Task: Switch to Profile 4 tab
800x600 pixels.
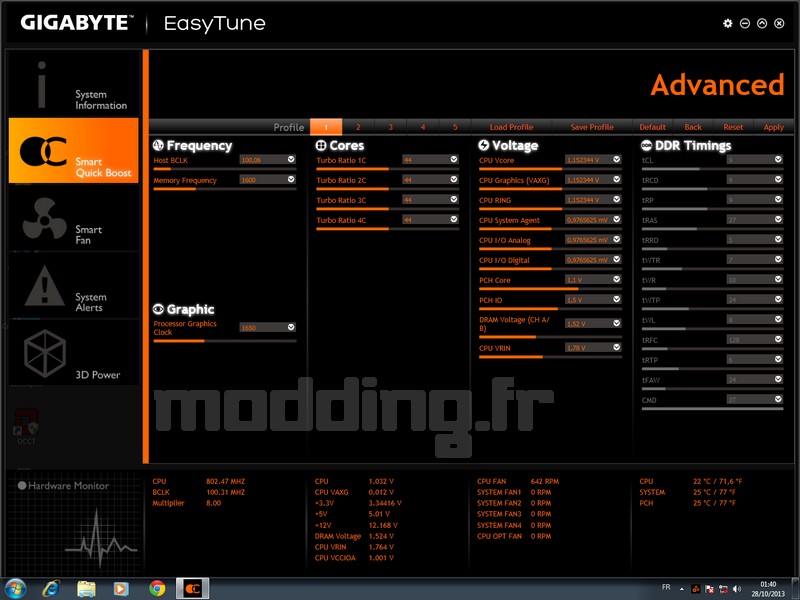Action: pos(422,127)
